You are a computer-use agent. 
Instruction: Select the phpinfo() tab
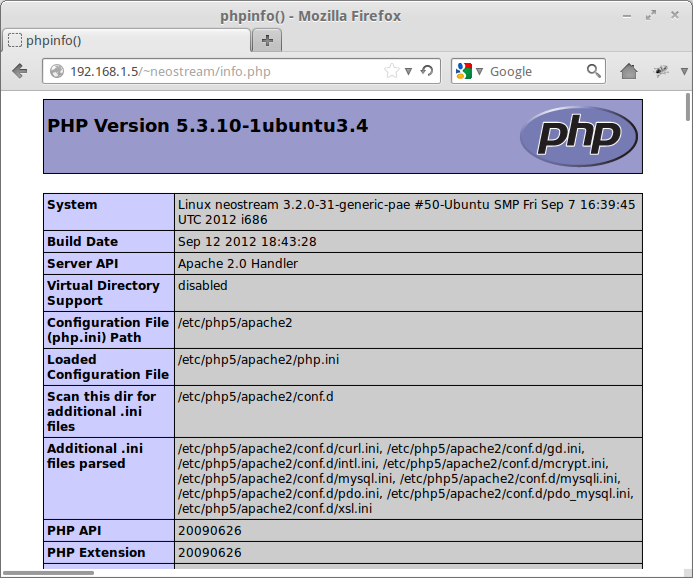pos(126,41)
